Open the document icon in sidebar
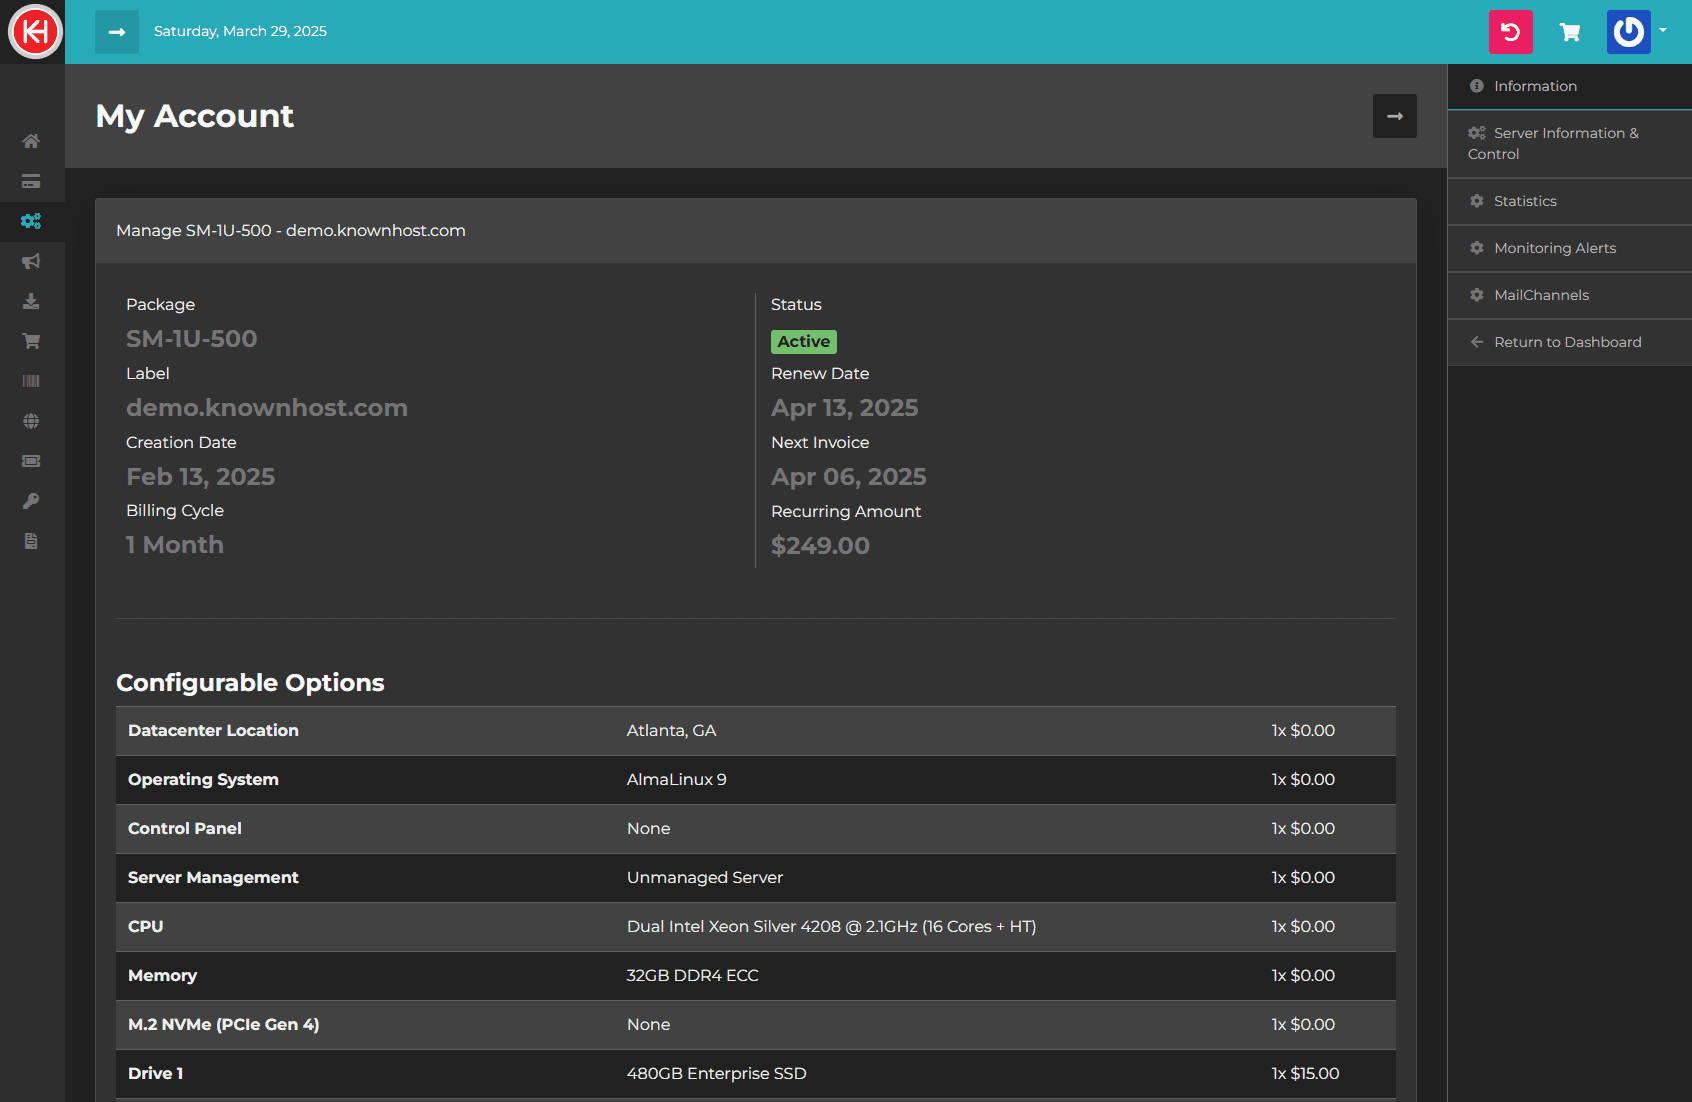 (x=31, y=541)
